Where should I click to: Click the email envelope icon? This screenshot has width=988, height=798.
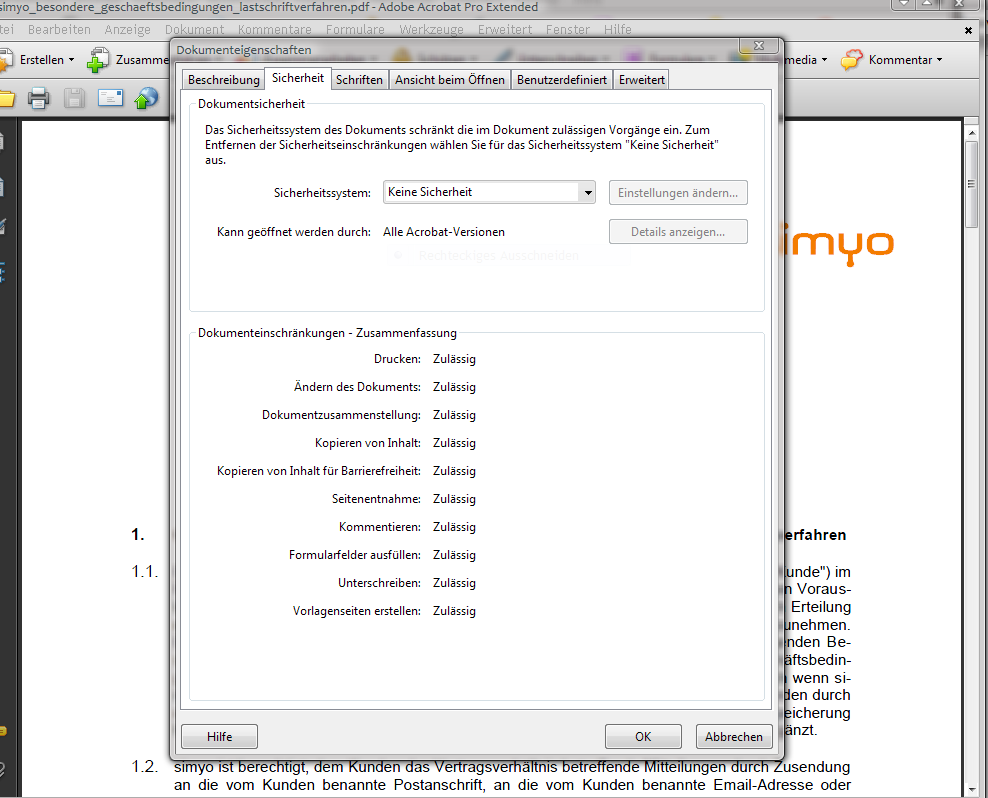(x=110, y=98)
